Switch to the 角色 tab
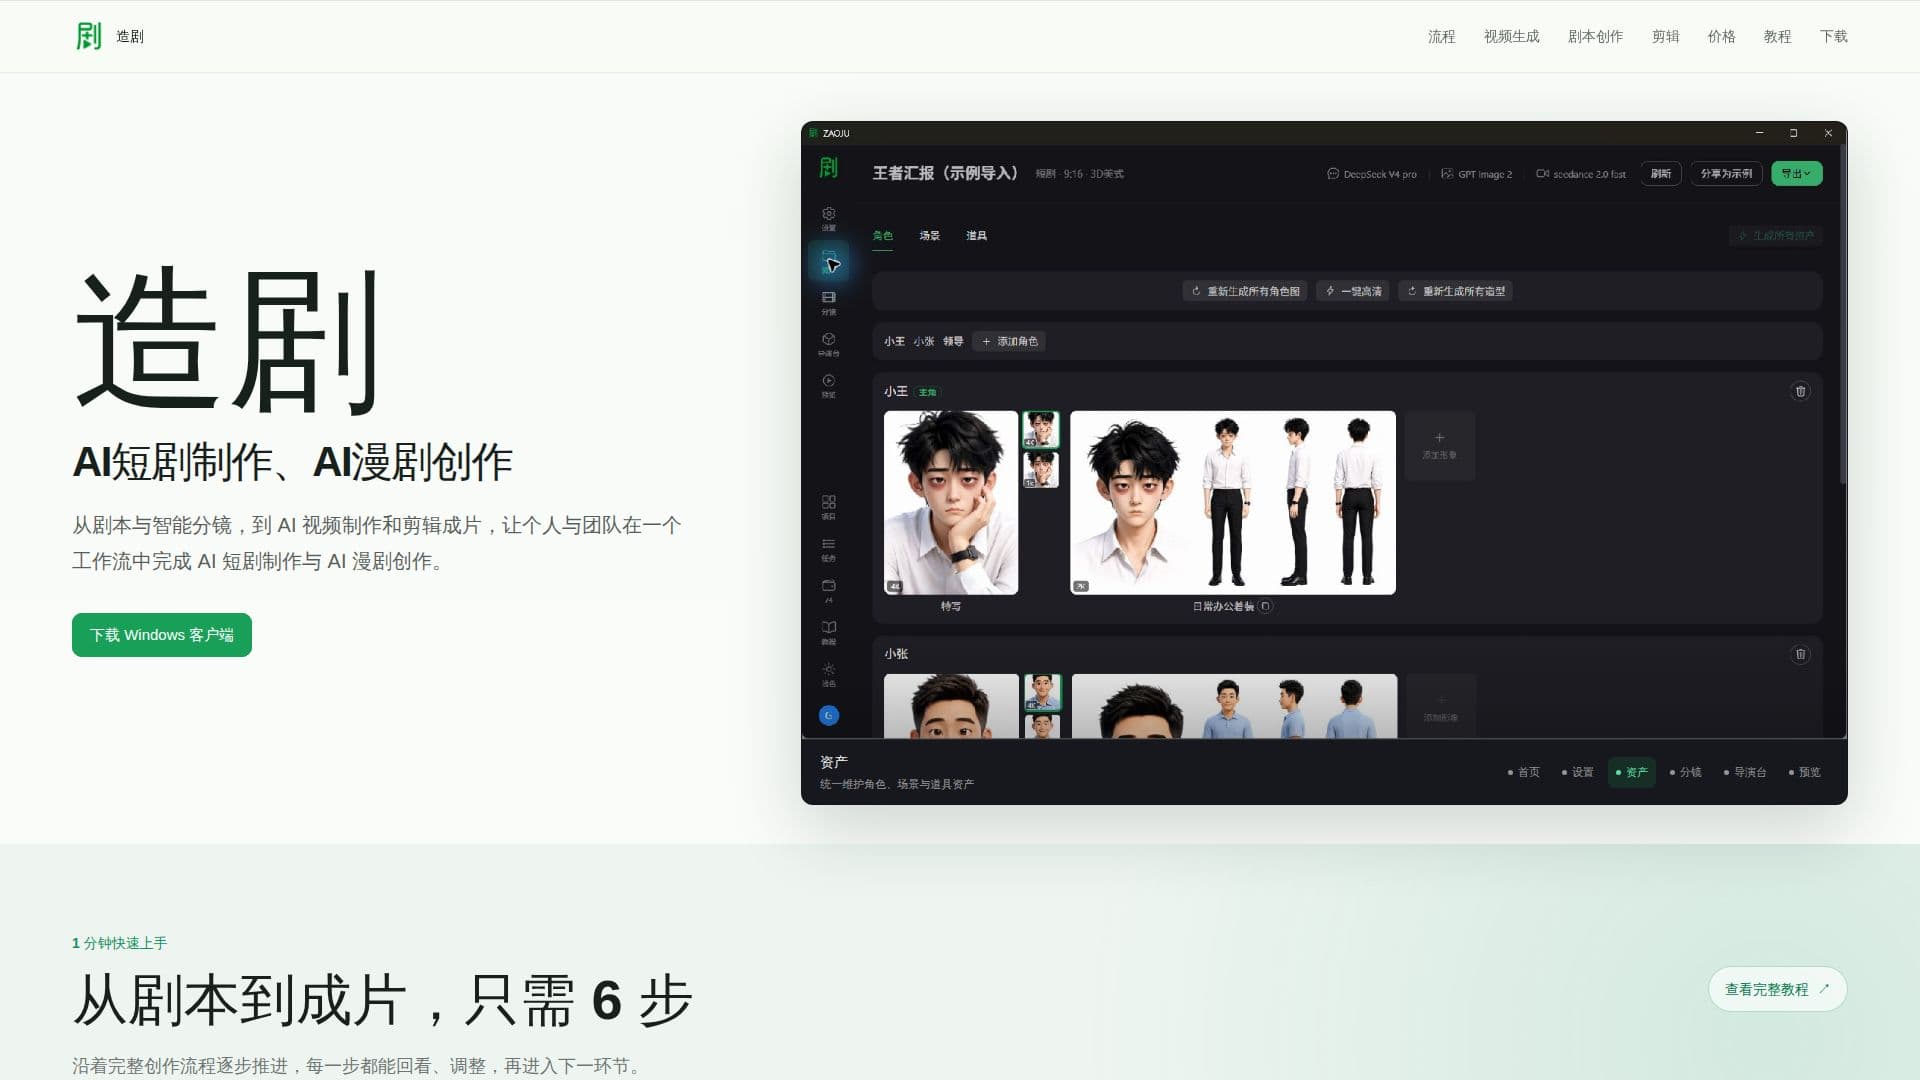 [882, 236]
